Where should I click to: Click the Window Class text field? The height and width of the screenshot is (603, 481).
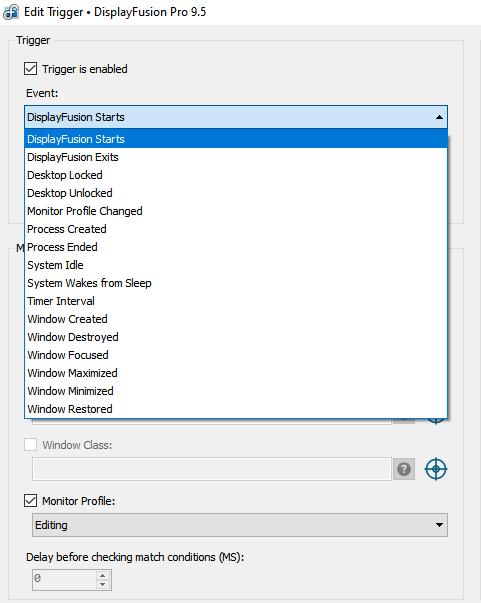pyautogui.click(x=212, y=469)
